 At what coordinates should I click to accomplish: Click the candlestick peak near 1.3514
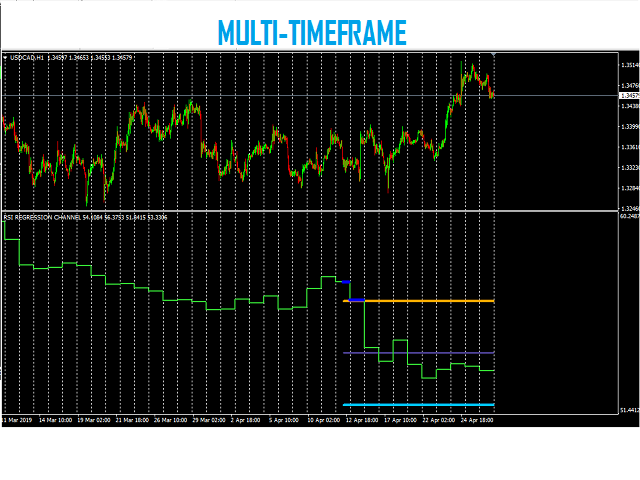(x=463, y=66)
